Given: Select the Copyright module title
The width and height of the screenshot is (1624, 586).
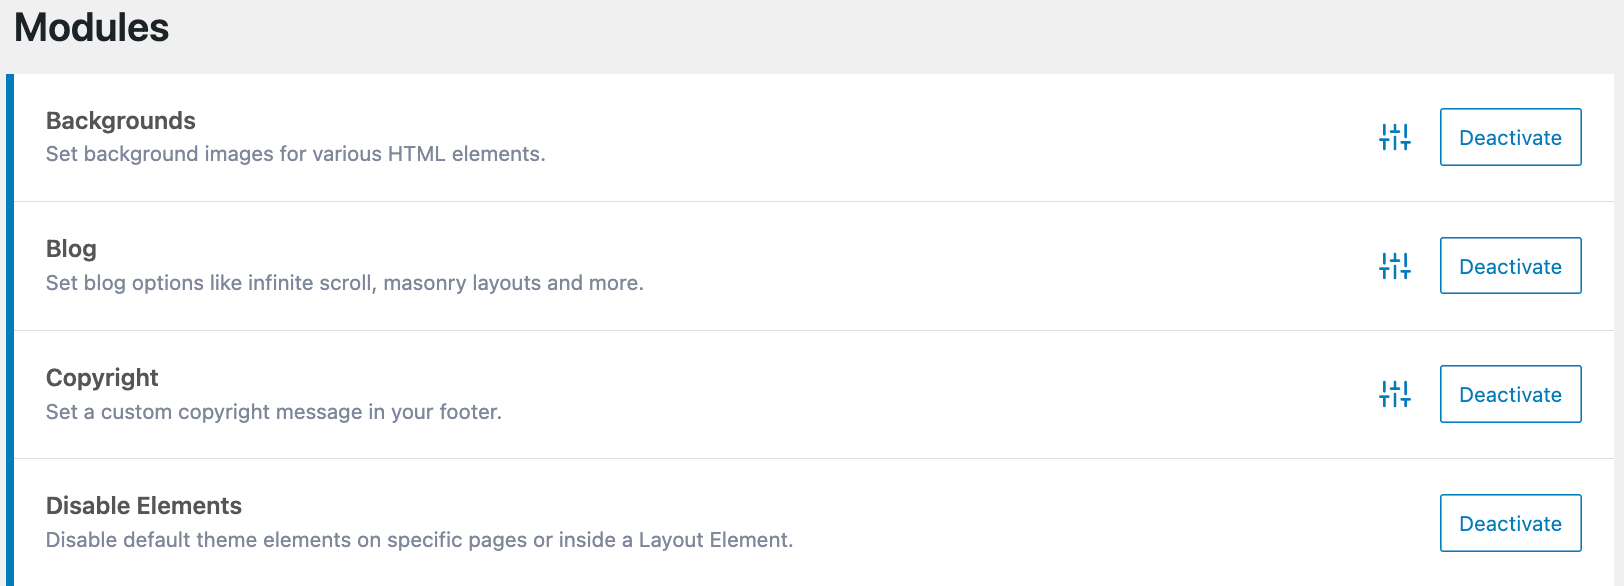Looking at the screenshot, I should click(x=102, y=378).
